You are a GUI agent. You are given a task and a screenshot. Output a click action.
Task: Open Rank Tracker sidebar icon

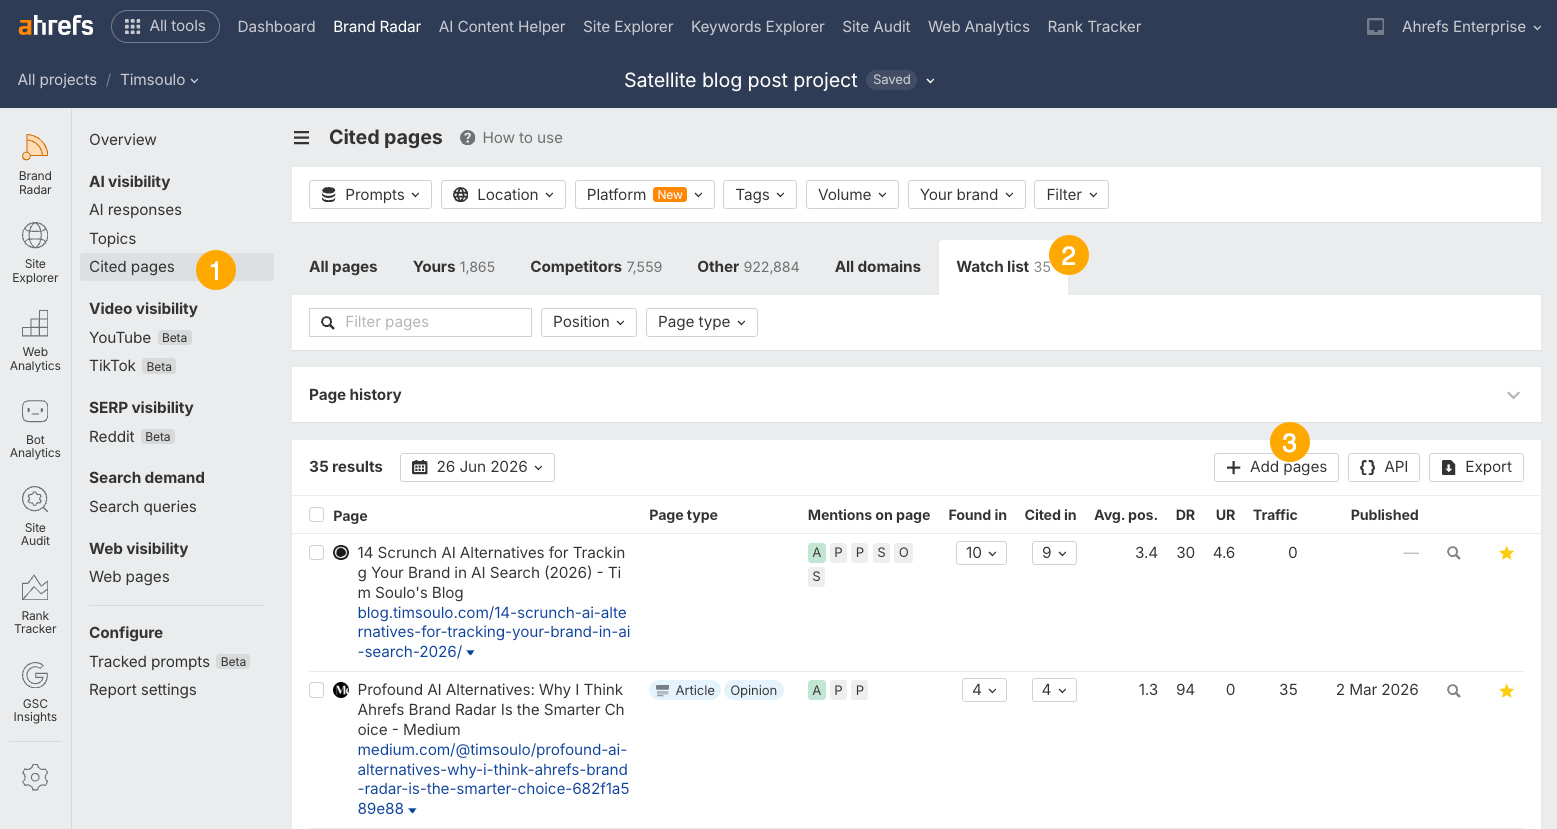pyautogui.click(x=35, y=604)
